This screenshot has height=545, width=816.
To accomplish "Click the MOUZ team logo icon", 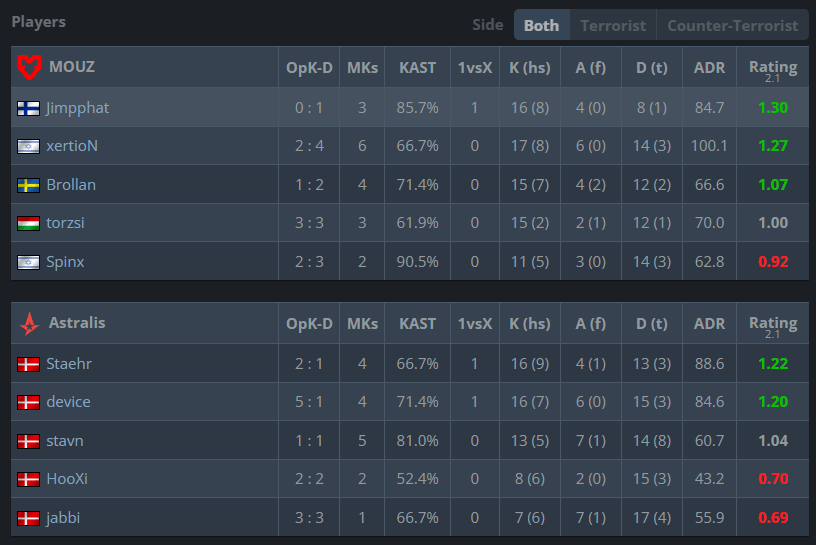I will pyautogui.click(x=29, y=67).
